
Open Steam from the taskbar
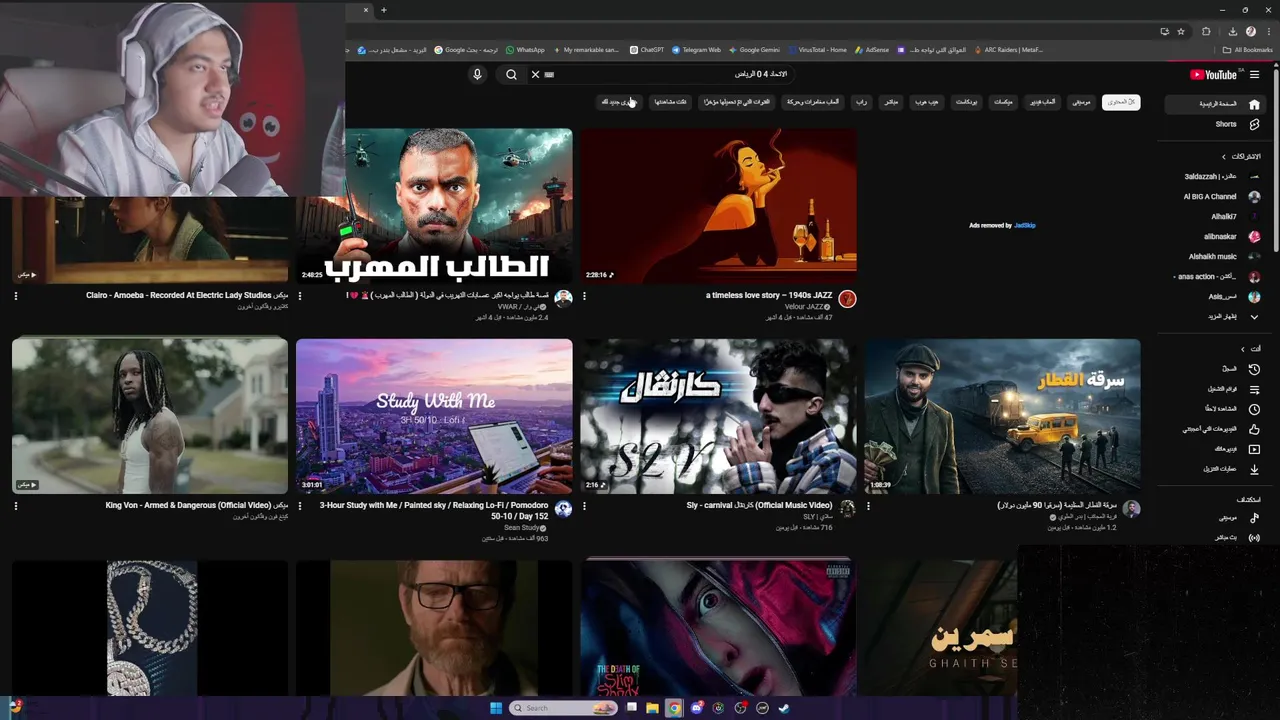coord(784,708)
